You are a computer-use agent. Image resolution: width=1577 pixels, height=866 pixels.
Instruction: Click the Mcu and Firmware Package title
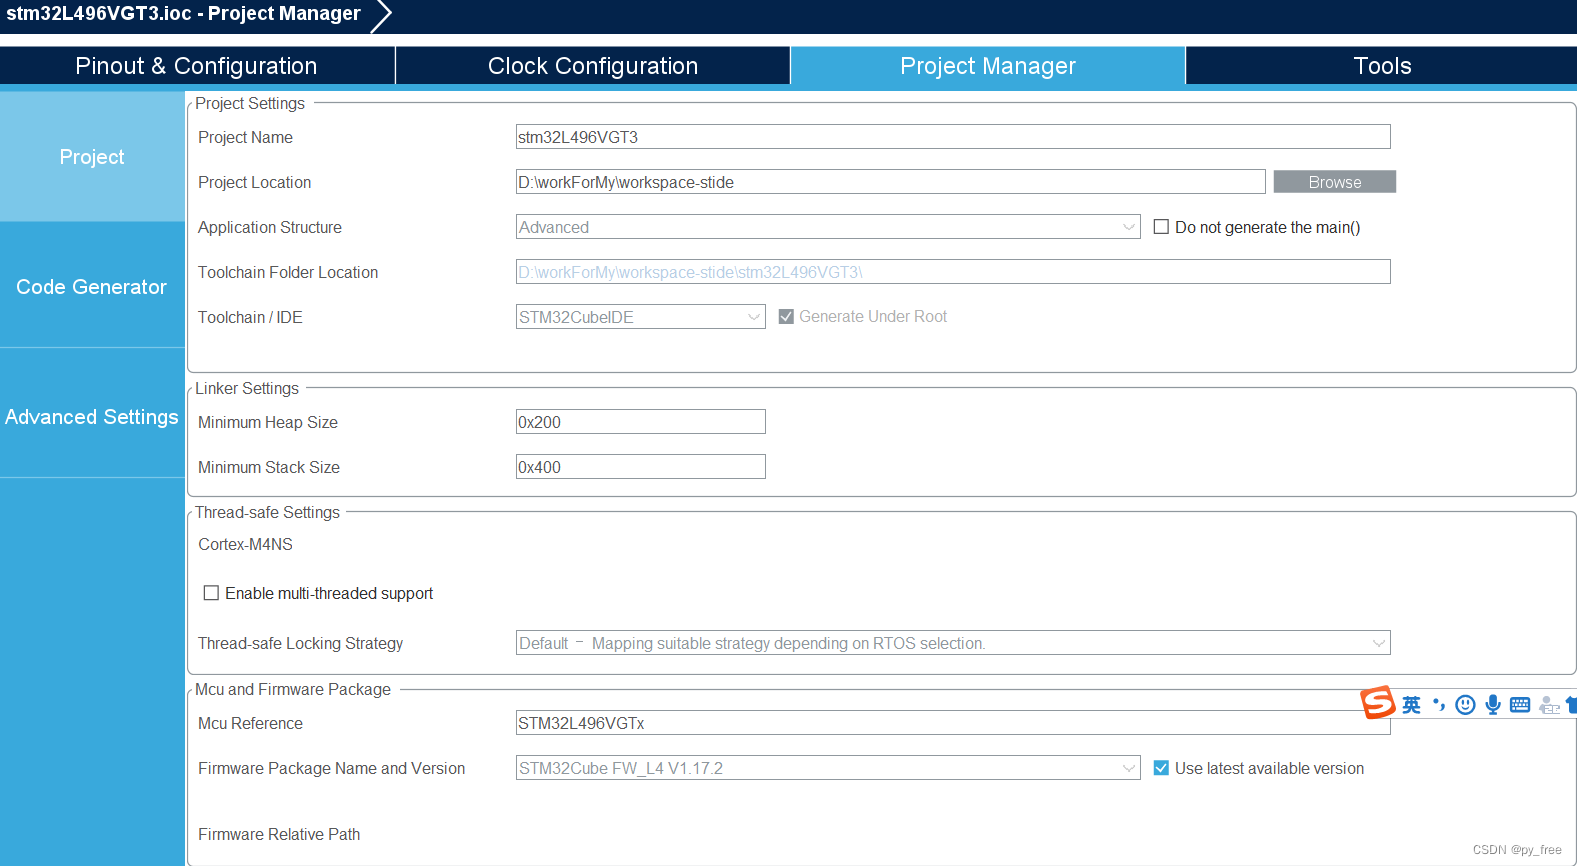293,690
